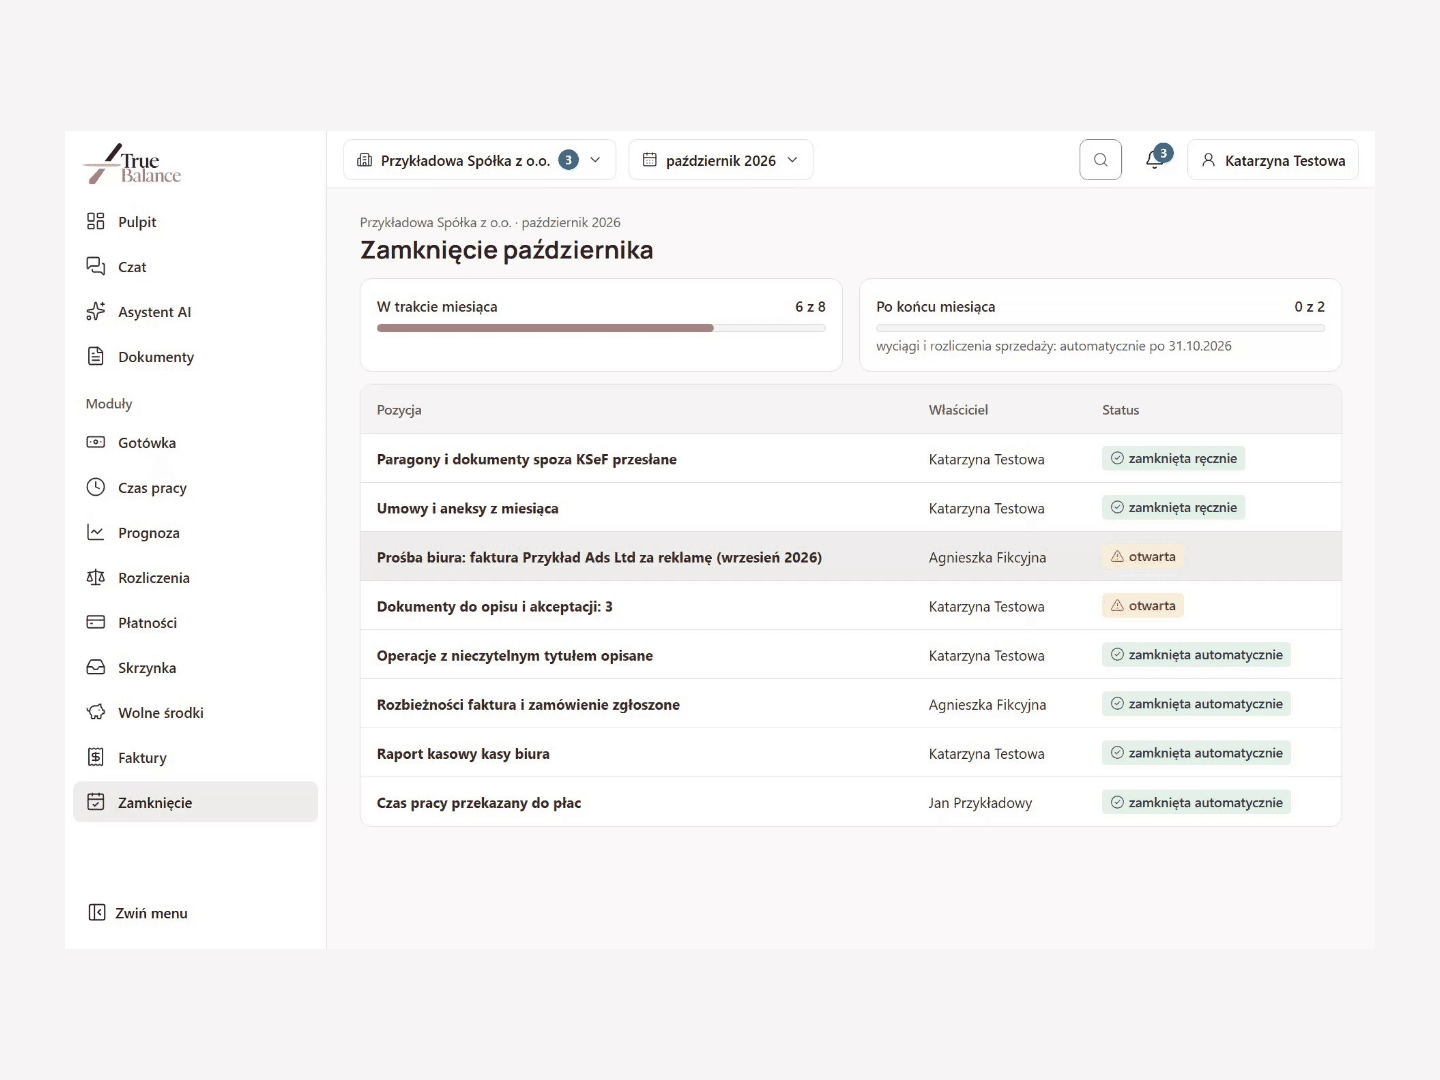Open the 'Prośba biura: faktura Przykład Ads Ltd' row
The width and height of the screenshot is (1440, 1080).
[x=851, y=557]
